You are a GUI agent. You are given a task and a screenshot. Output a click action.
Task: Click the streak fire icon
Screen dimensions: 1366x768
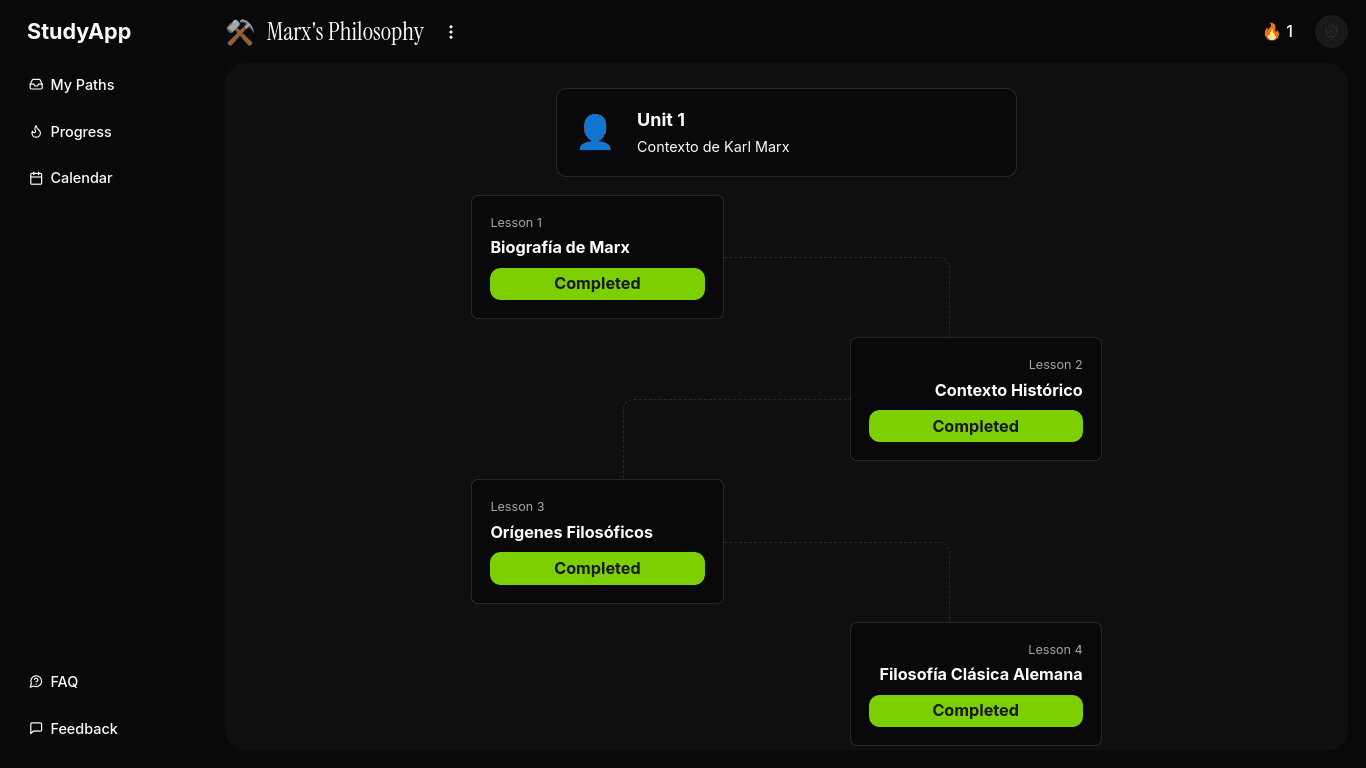click(x=1271, y=32)
